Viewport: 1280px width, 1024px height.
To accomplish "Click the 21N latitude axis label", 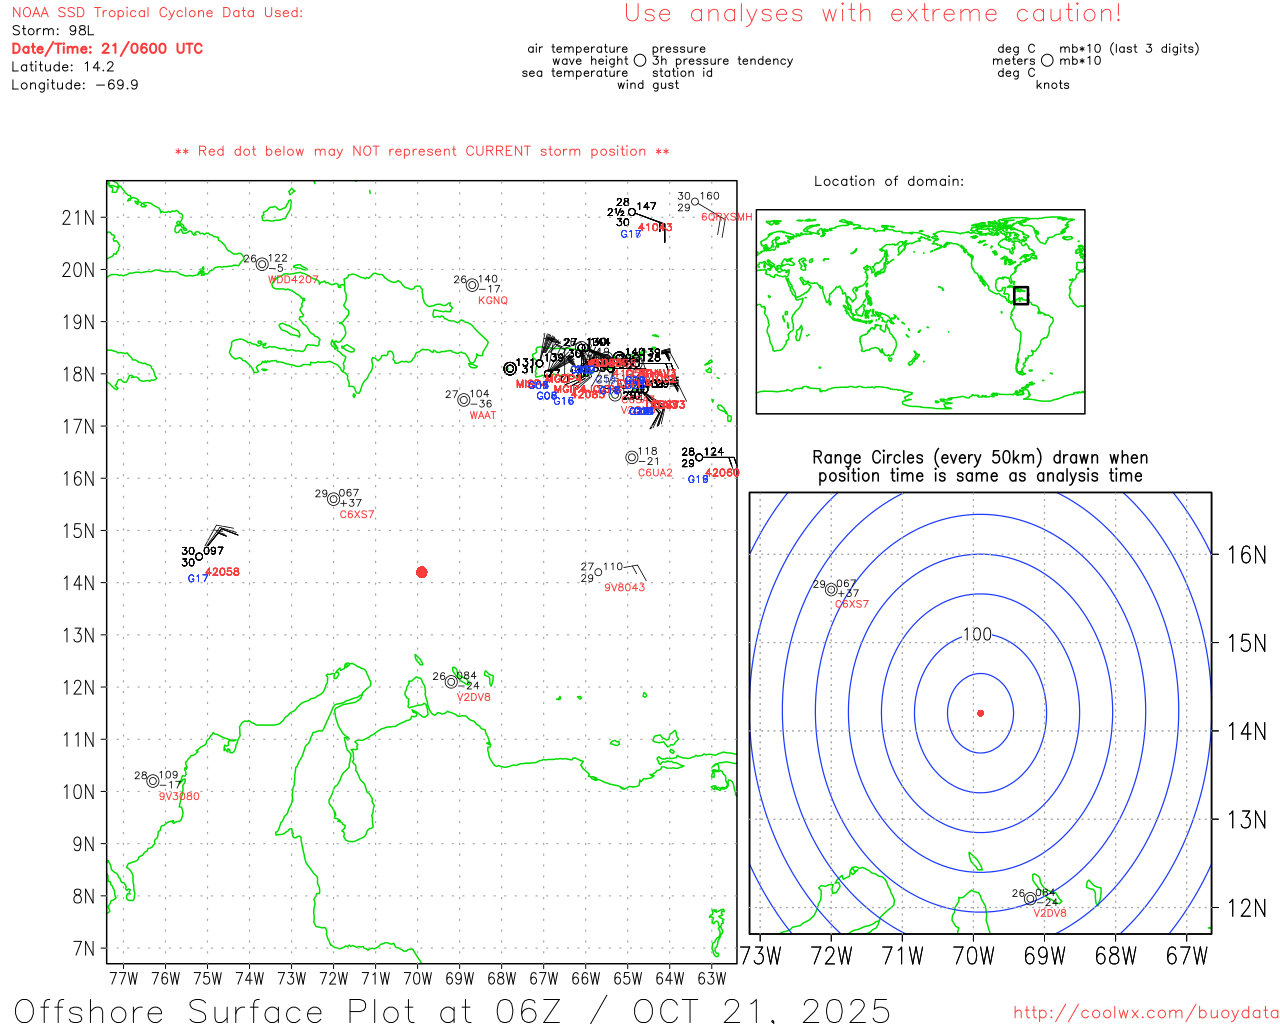I will (78, 217).
